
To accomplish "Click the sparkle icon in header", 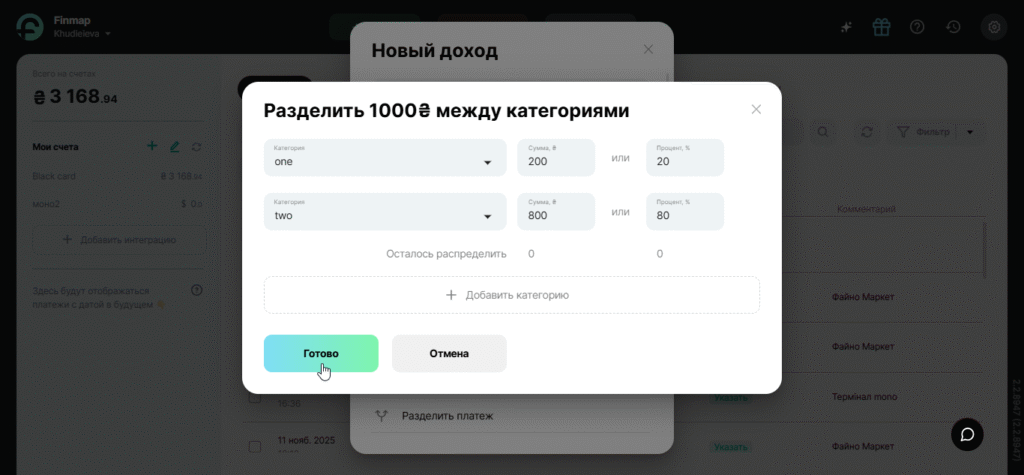I will (845, 27).
